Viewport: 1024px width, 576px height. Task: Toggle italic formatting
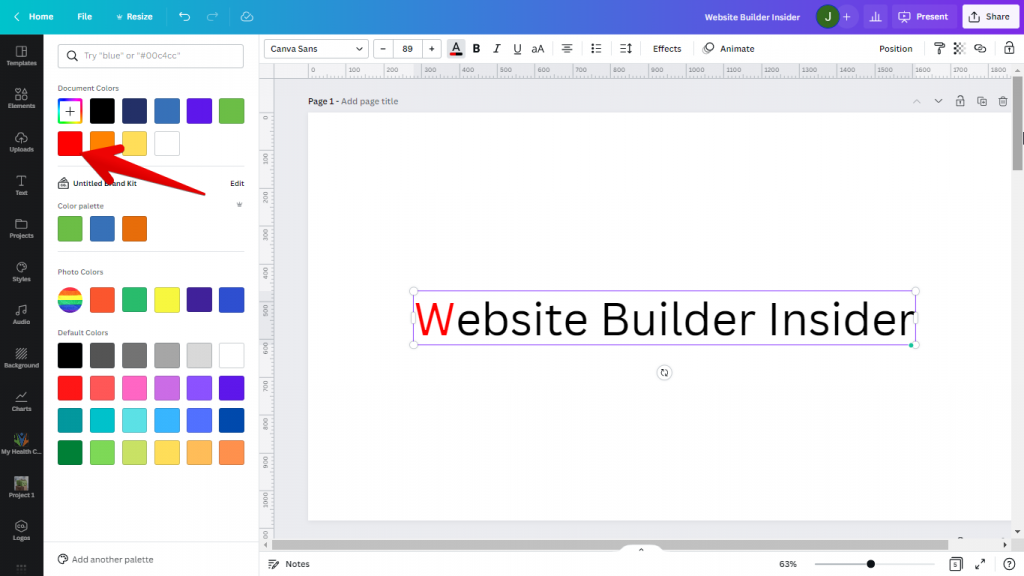pos(496,48)
